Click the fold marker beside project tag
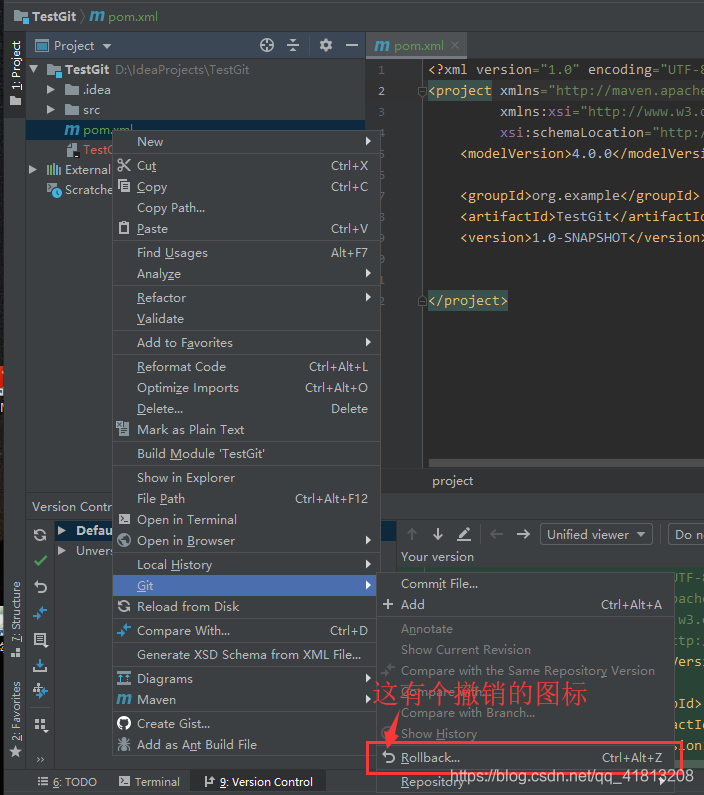 422,91
